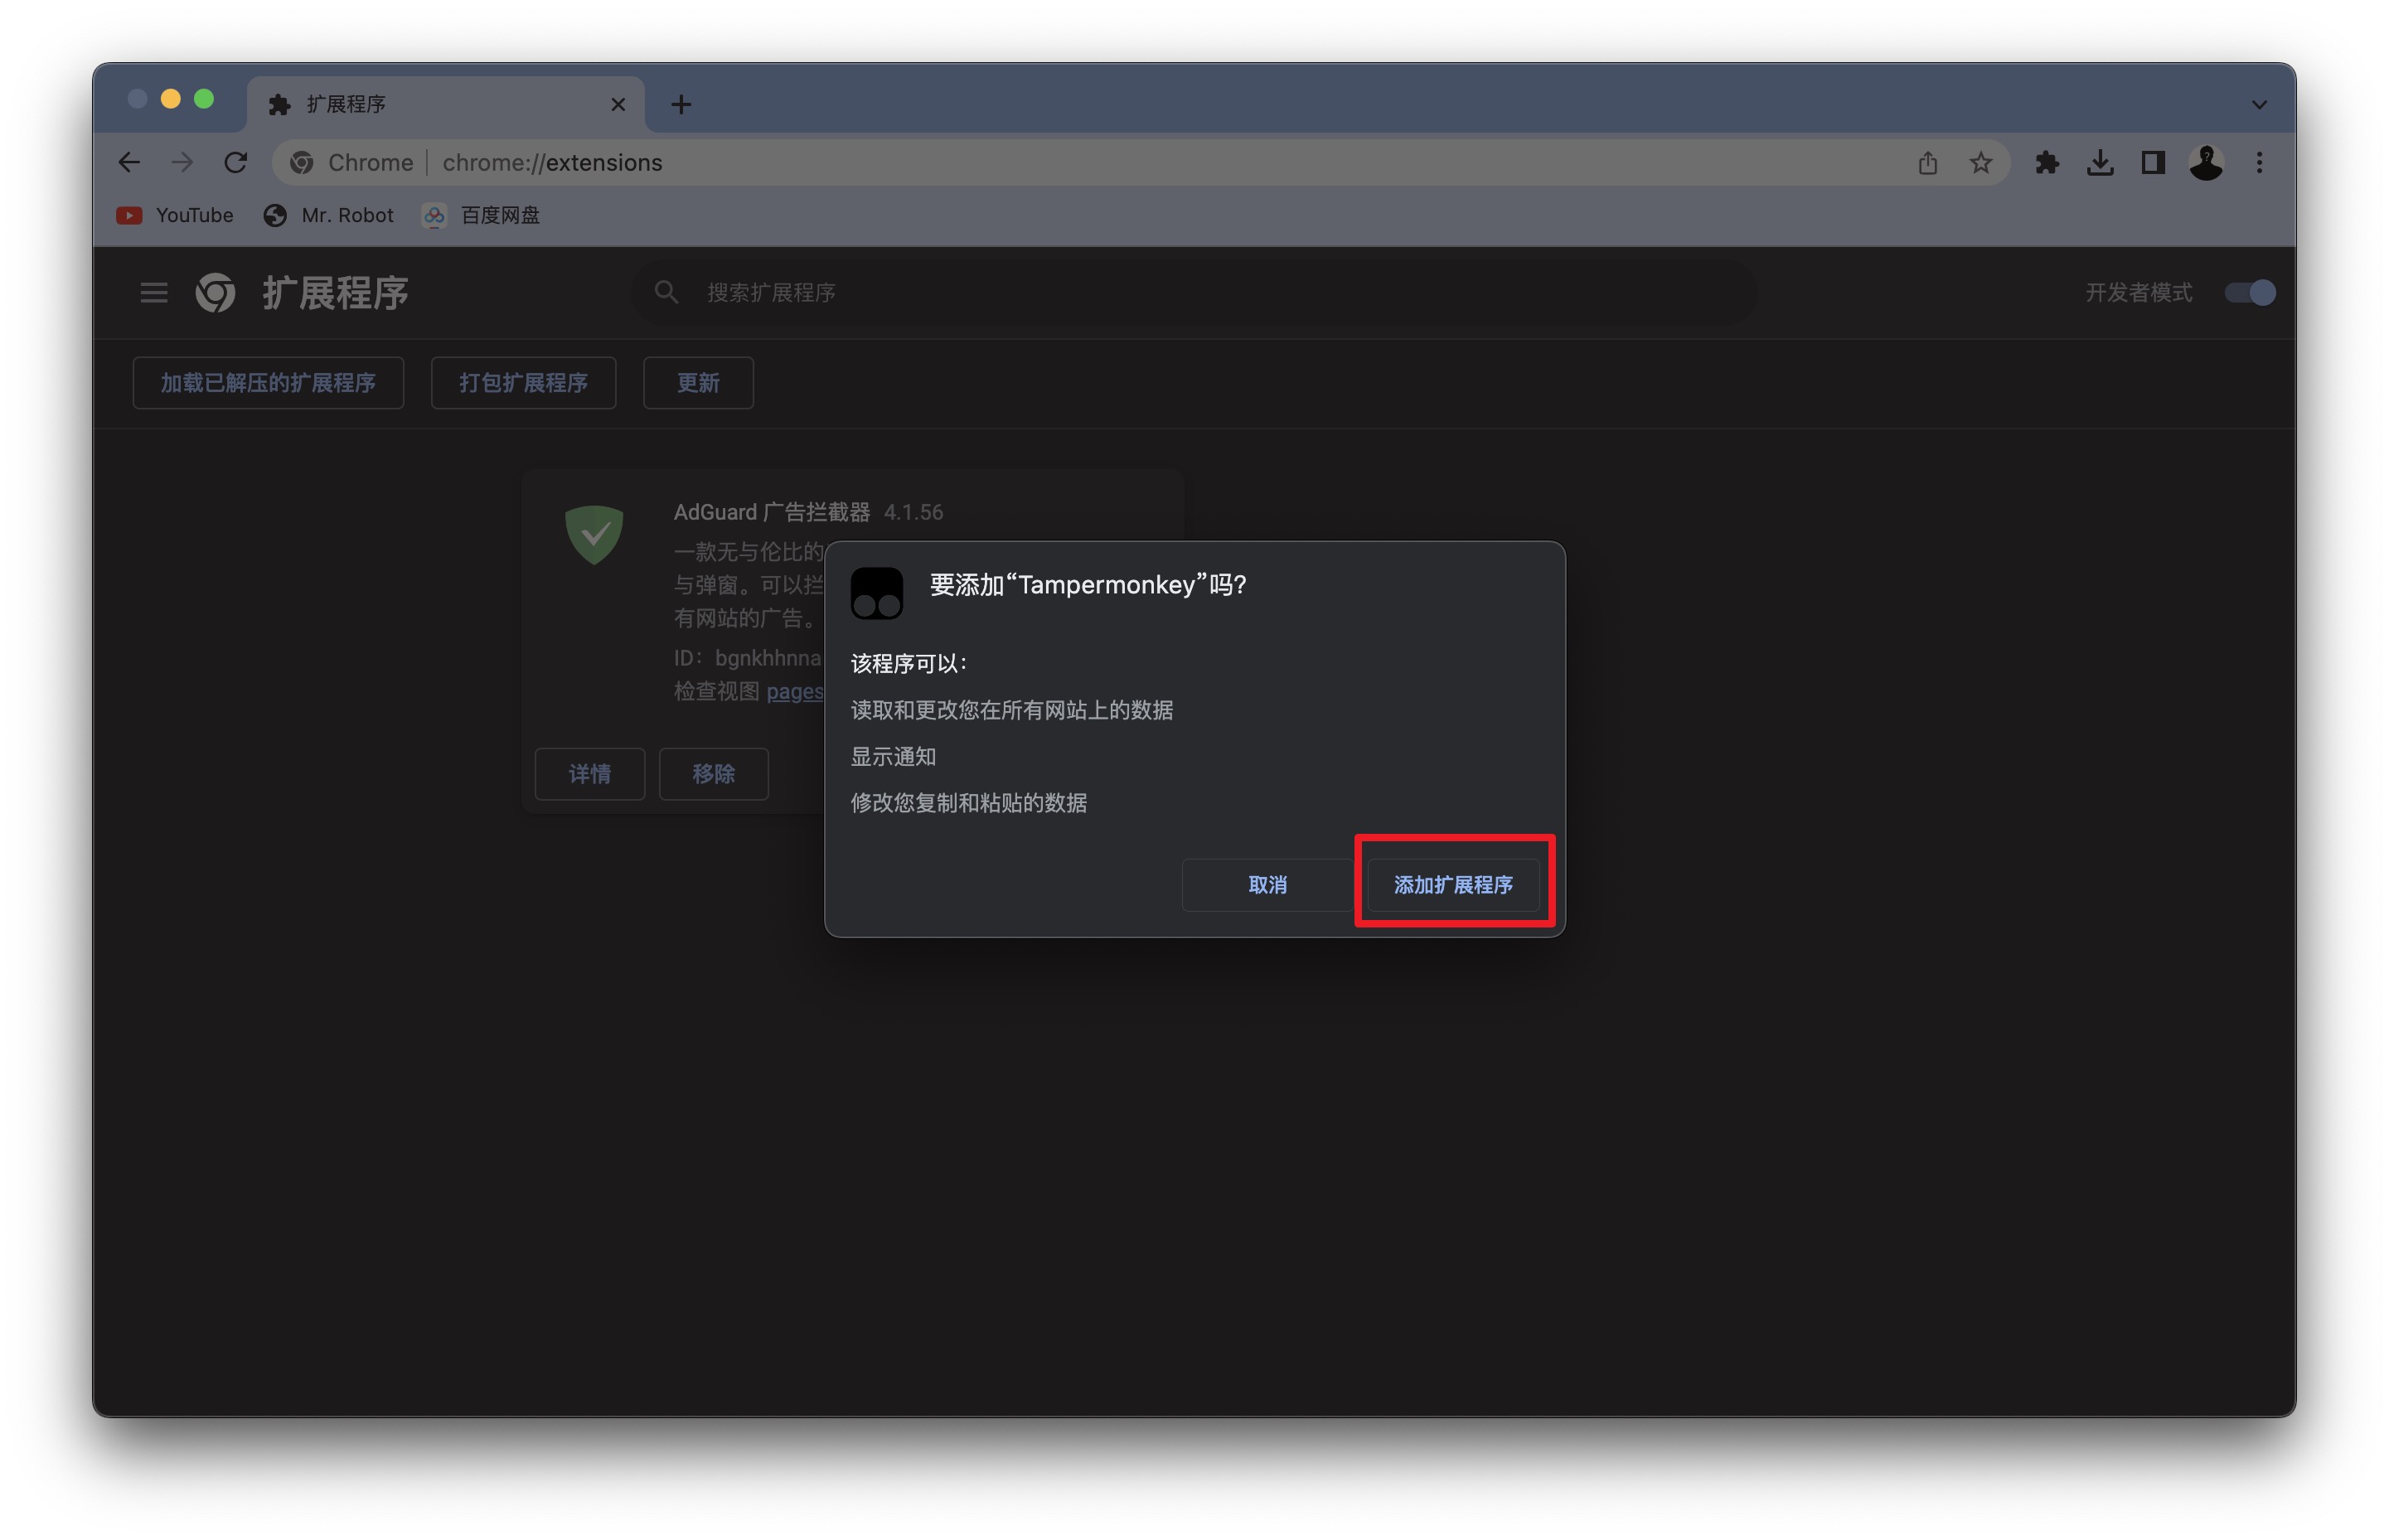The image size is (2389, 1540).
Task: Click the Extensions puzzle icon in the toolbar
Action: (2046, 163)
